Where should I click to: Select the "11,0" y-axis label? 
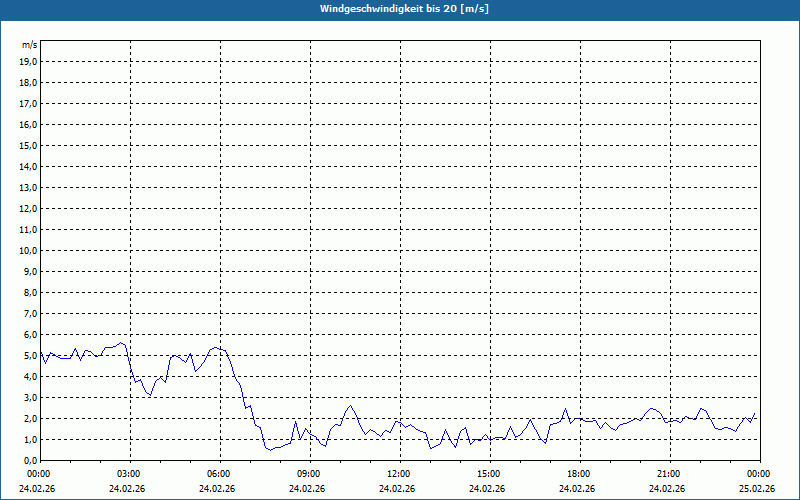(x=28, y=230)
